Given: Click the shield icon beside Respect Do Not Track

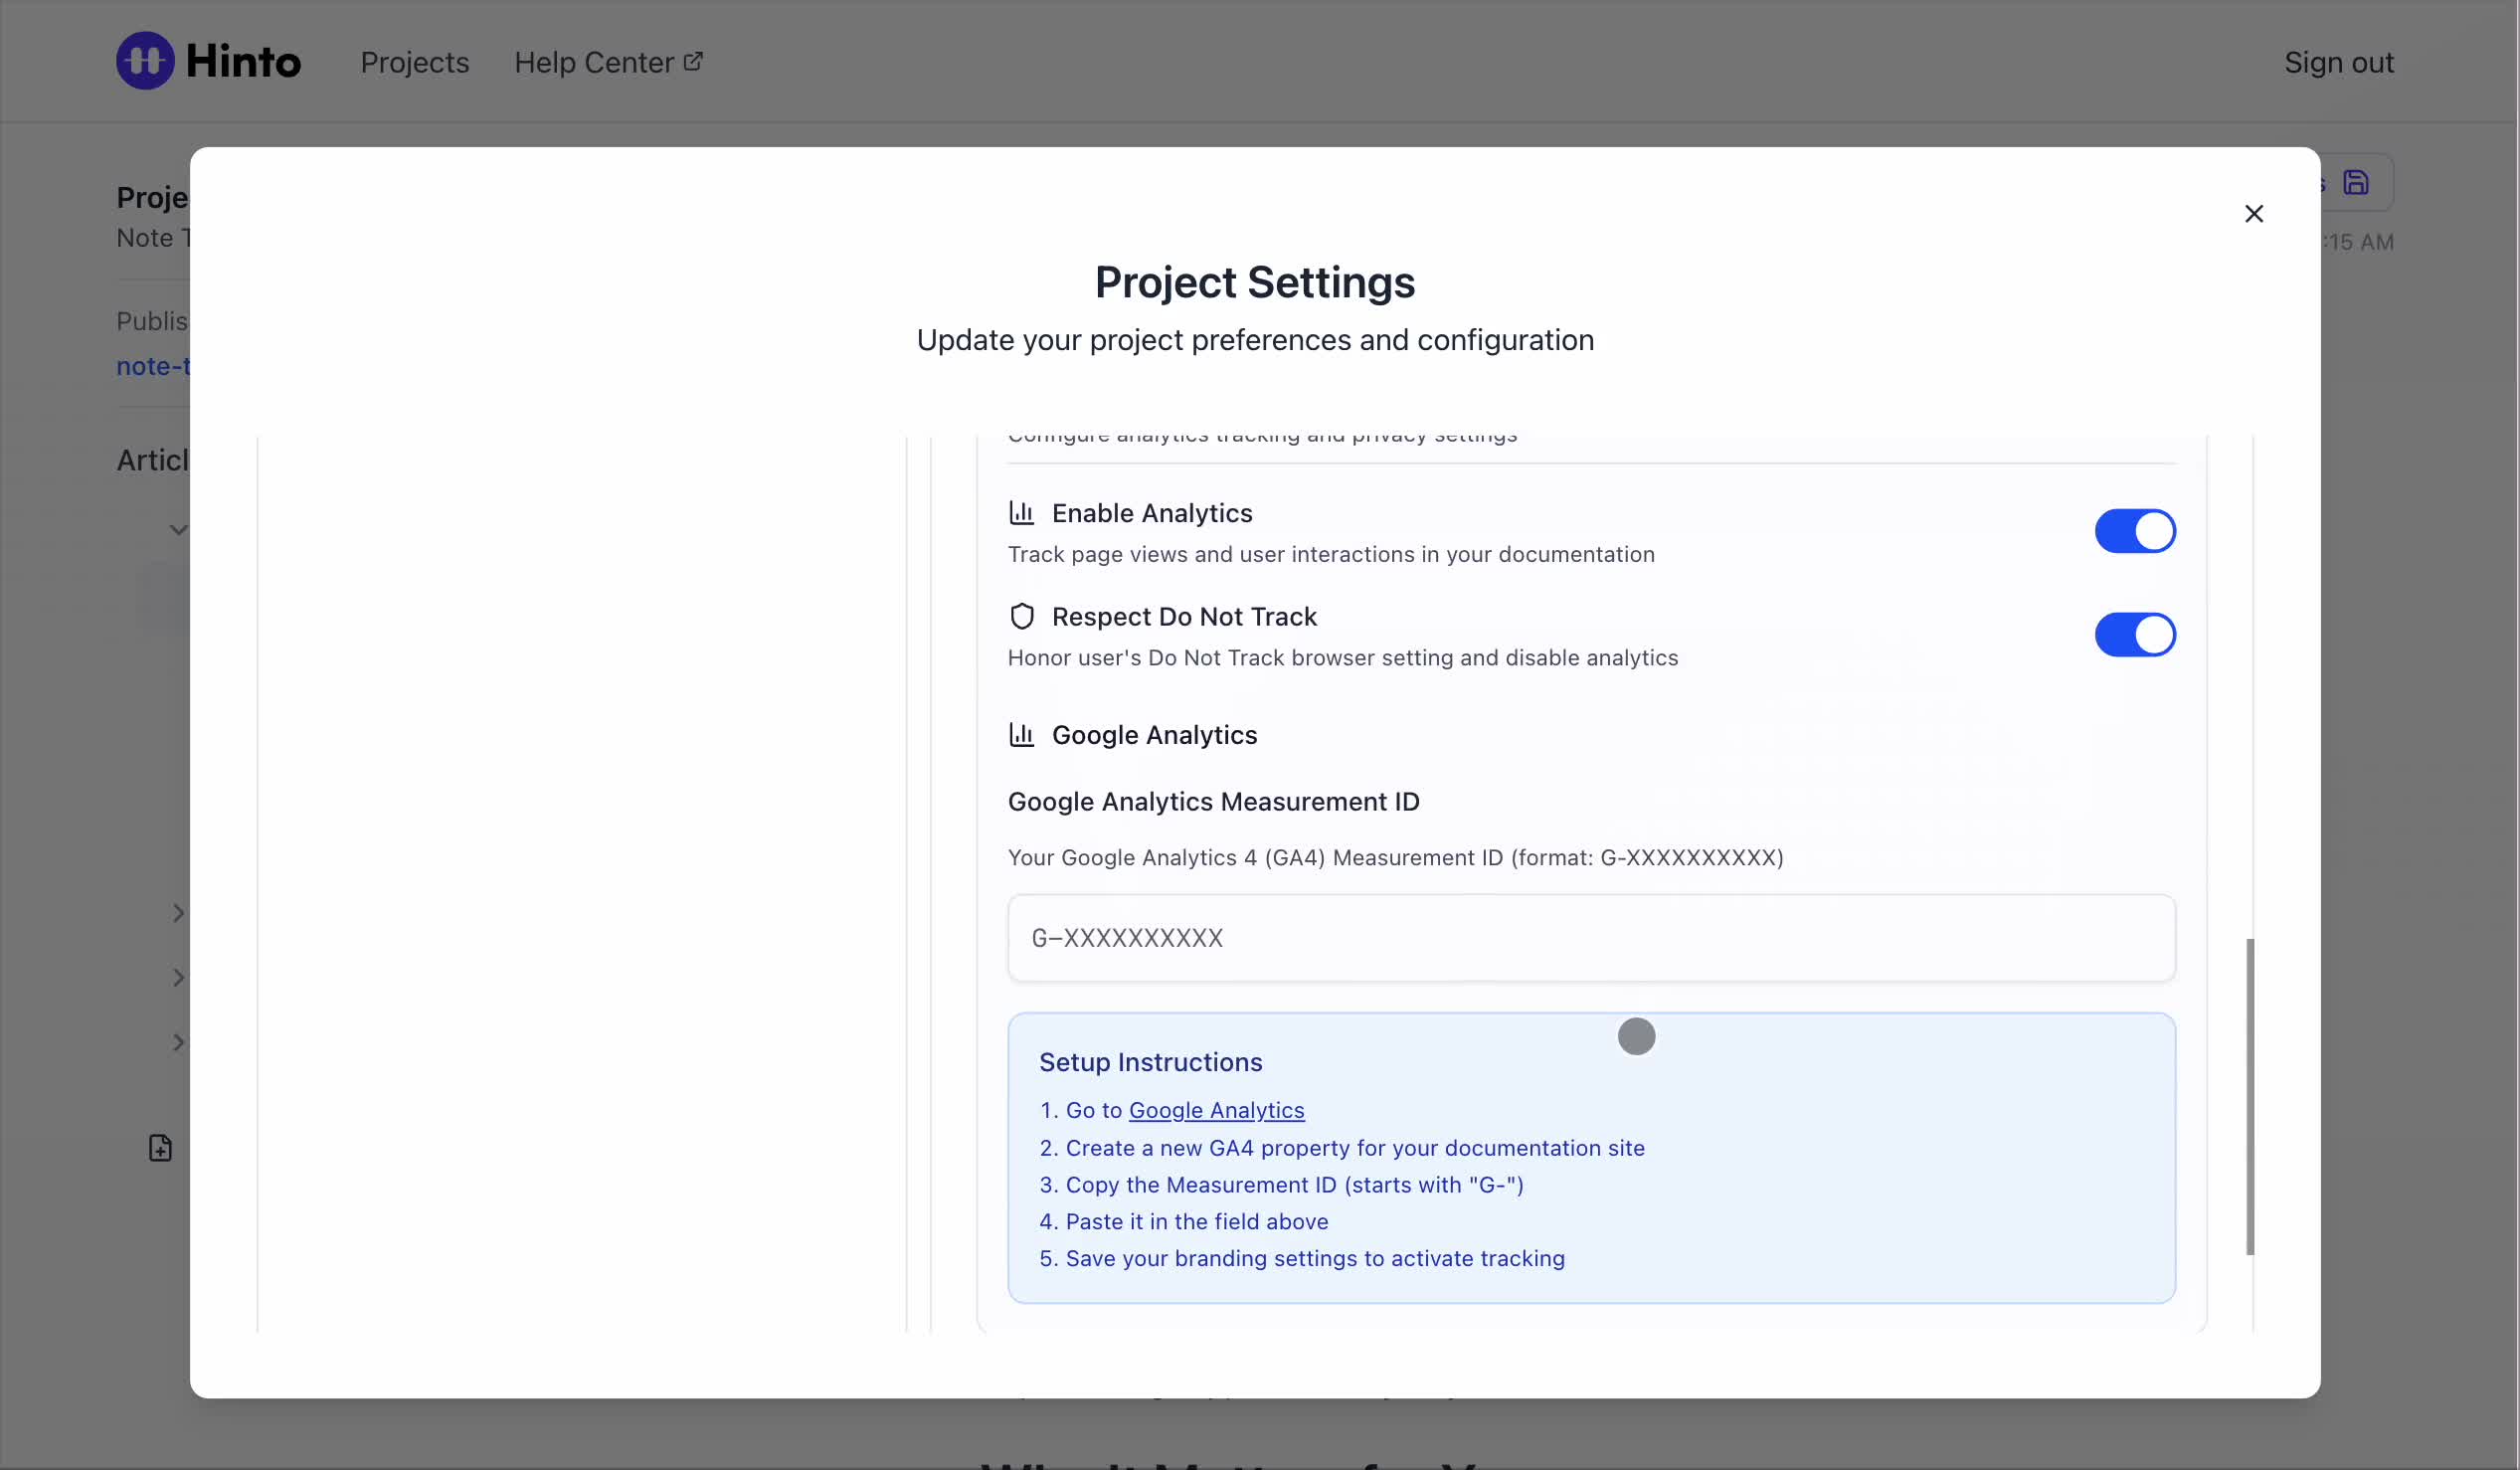Looking at the screenshot, I should point(1021,617).
